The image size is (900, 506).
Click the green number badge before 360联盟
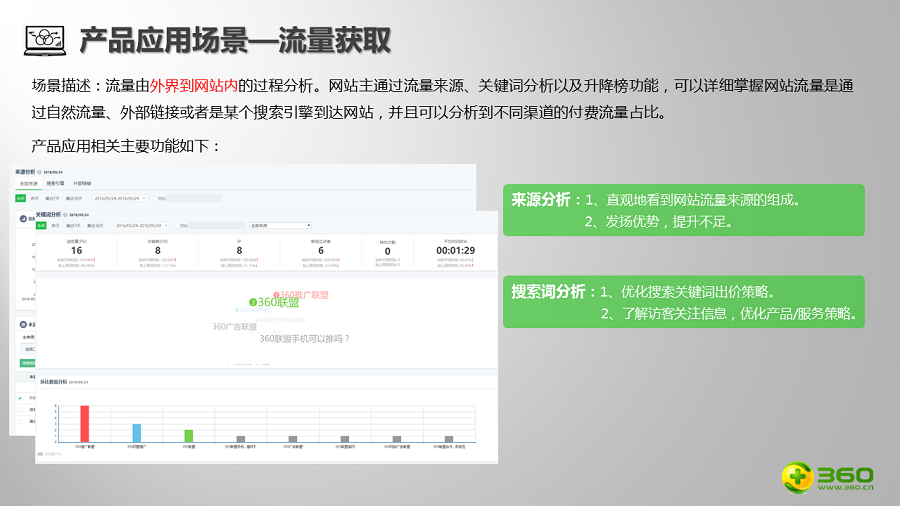click(x=252, y=302)
